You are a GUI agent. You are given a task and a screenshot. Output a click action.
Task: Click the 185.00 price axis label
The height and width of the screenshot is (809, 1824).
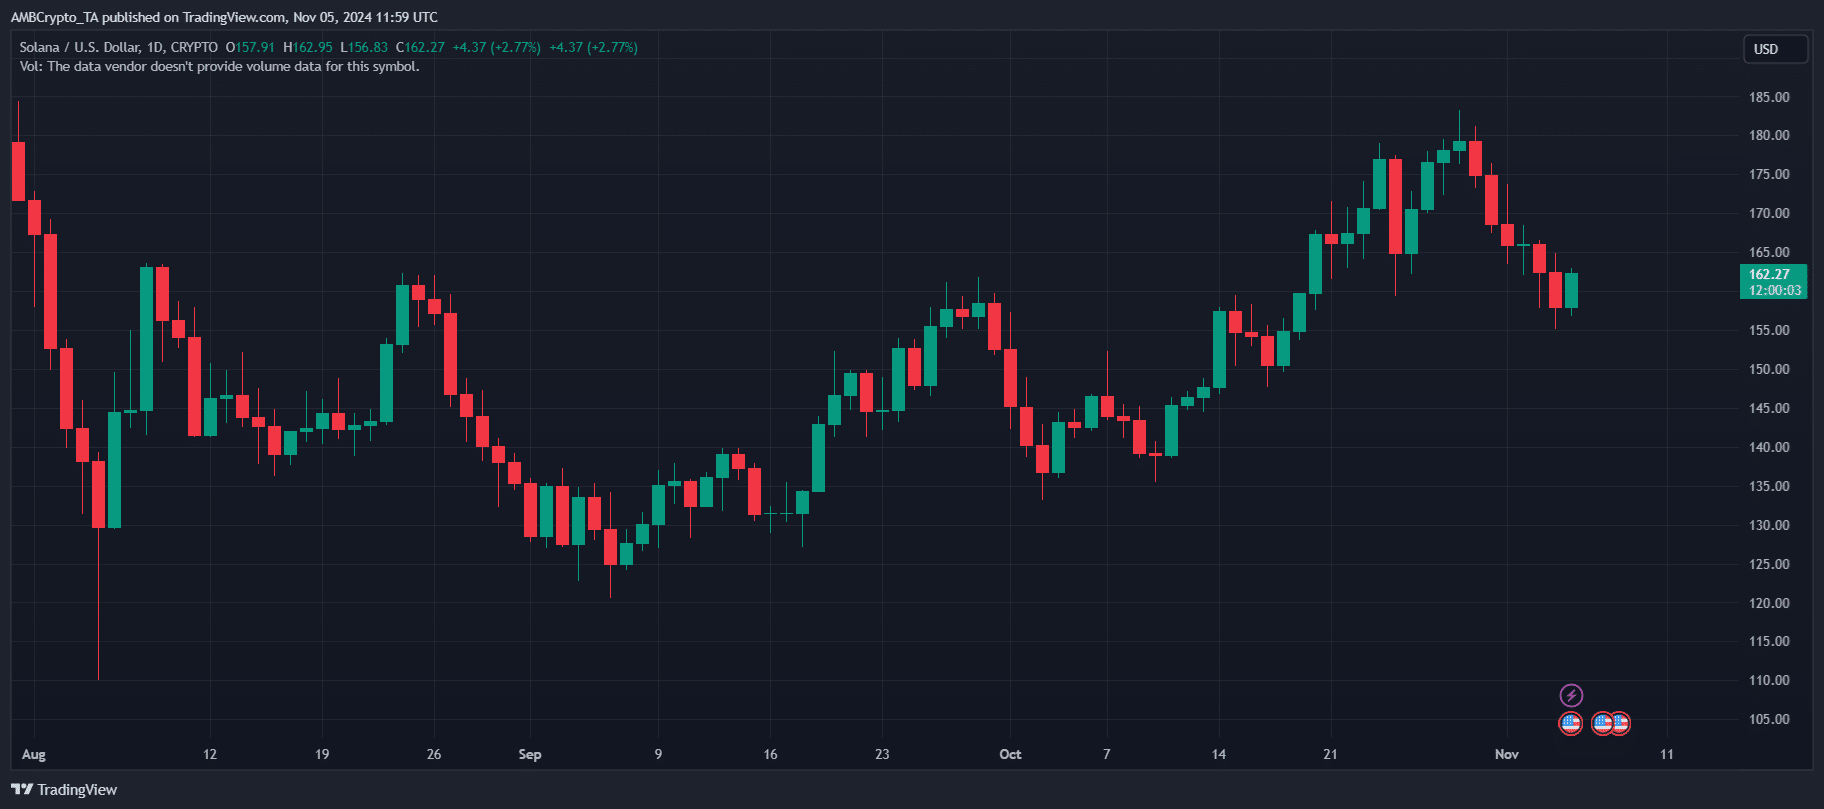[1769, 97]
